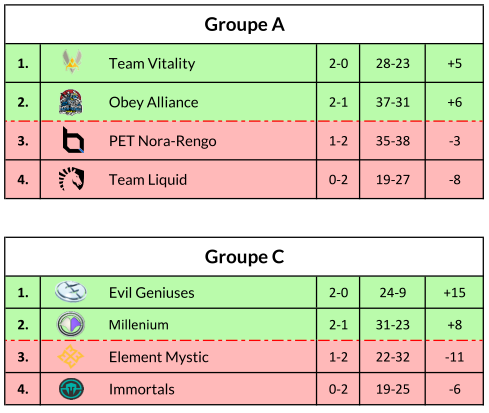This screenshot has height=413, width=489.
Task: Click the Immortals teal logo
Action: (71, 389)
